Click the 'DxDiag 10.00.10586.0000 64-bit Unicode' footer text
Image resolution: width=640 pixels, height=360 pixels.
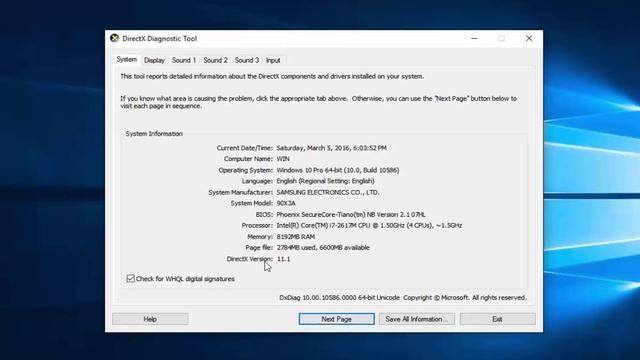(x=339, y=298)
